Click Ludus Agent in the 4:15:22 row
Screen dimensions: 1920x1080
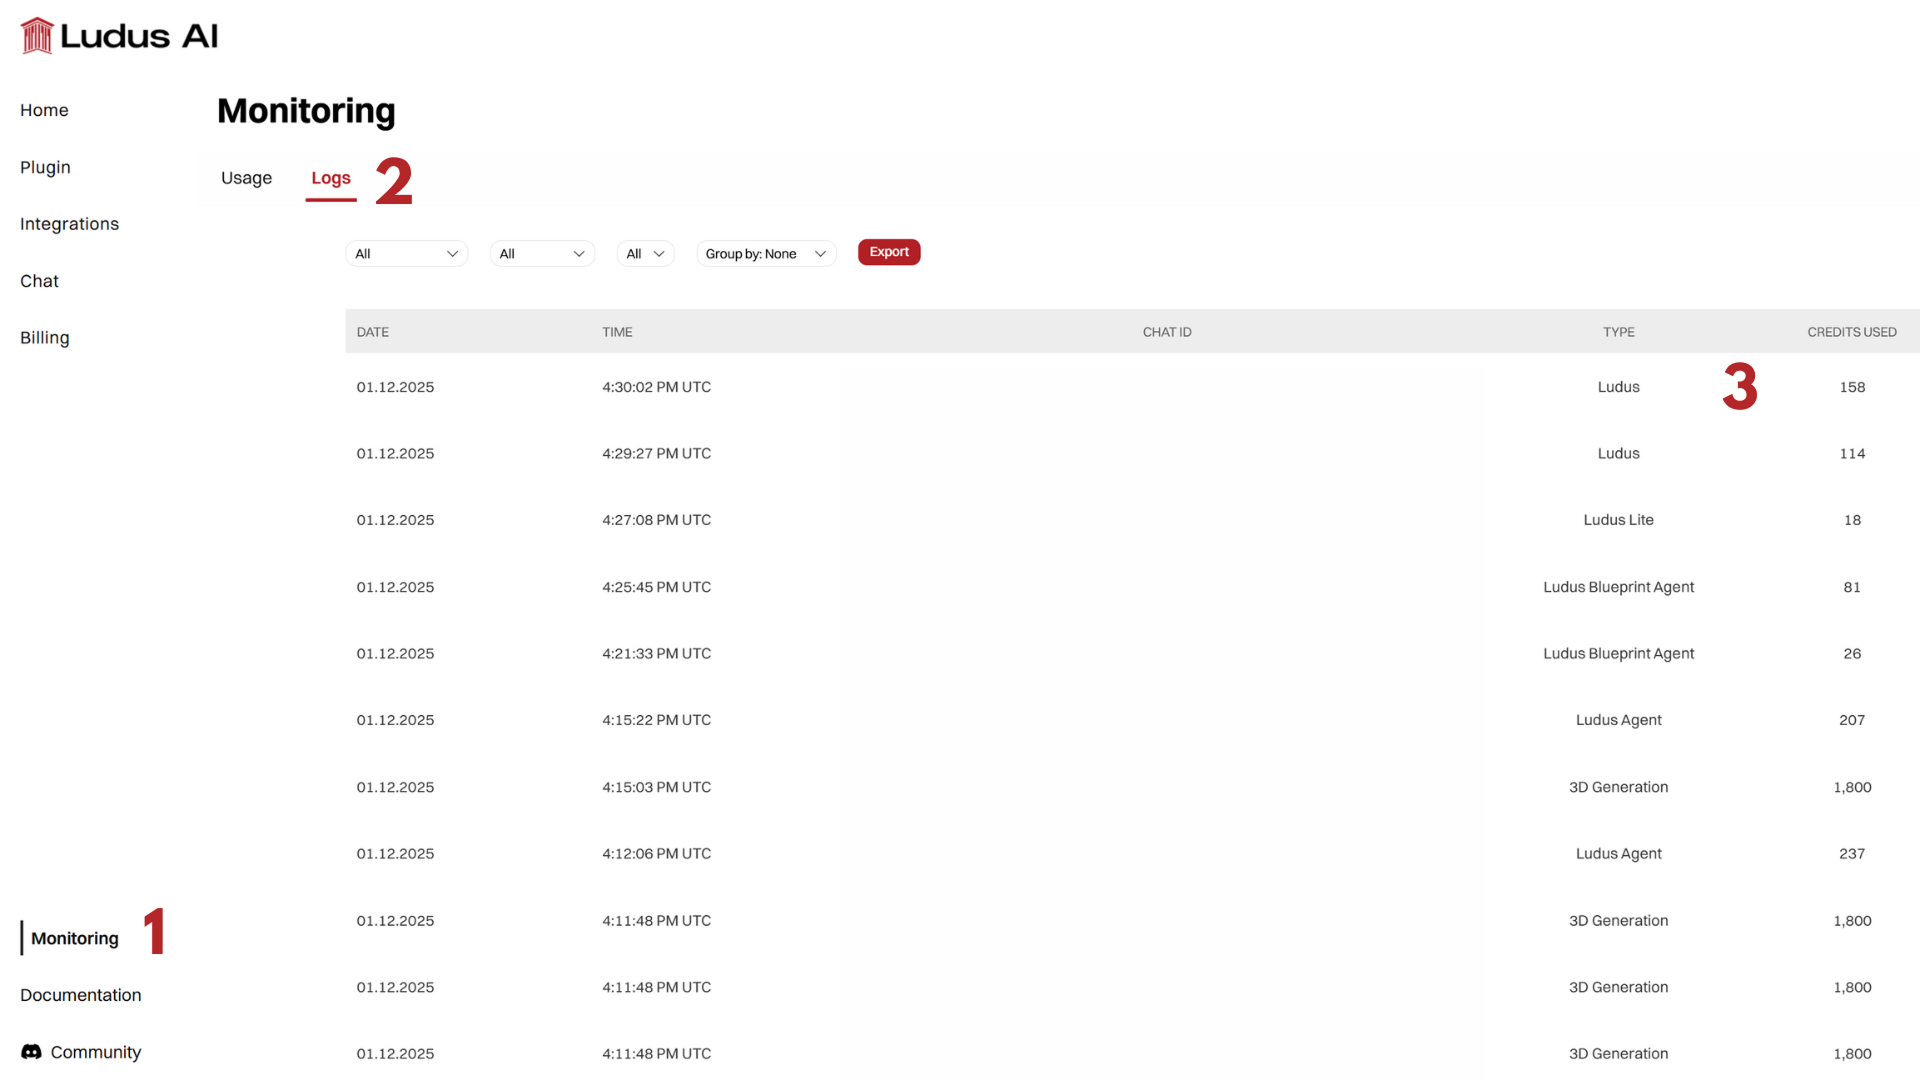(1618, 720)
